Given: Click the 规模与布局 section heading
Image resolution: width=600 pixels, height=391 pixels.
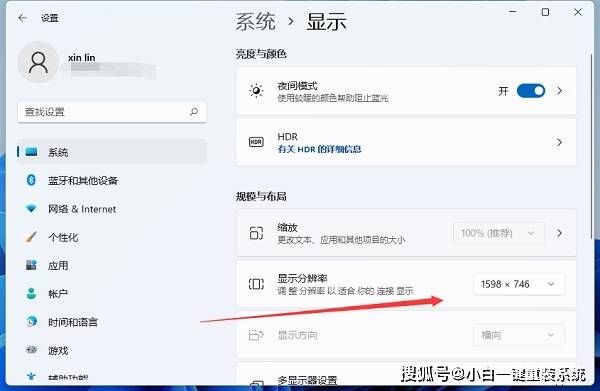Looking at the screenshot, I should pyautogui.click(x=261, y=197).
